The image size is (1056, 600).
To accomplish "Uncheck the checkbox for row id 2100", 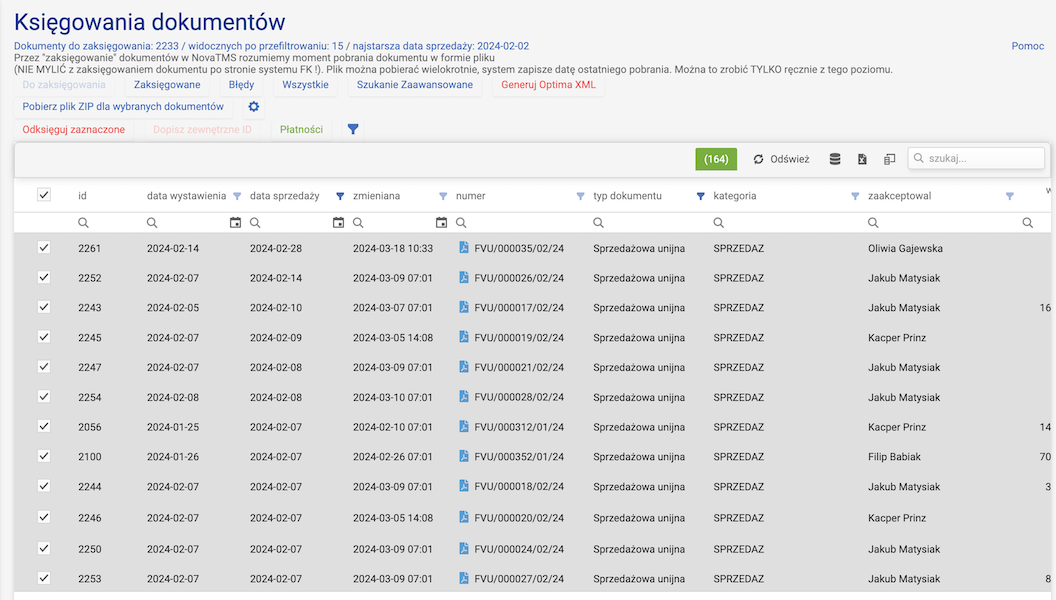I will [x=44, y=456].
